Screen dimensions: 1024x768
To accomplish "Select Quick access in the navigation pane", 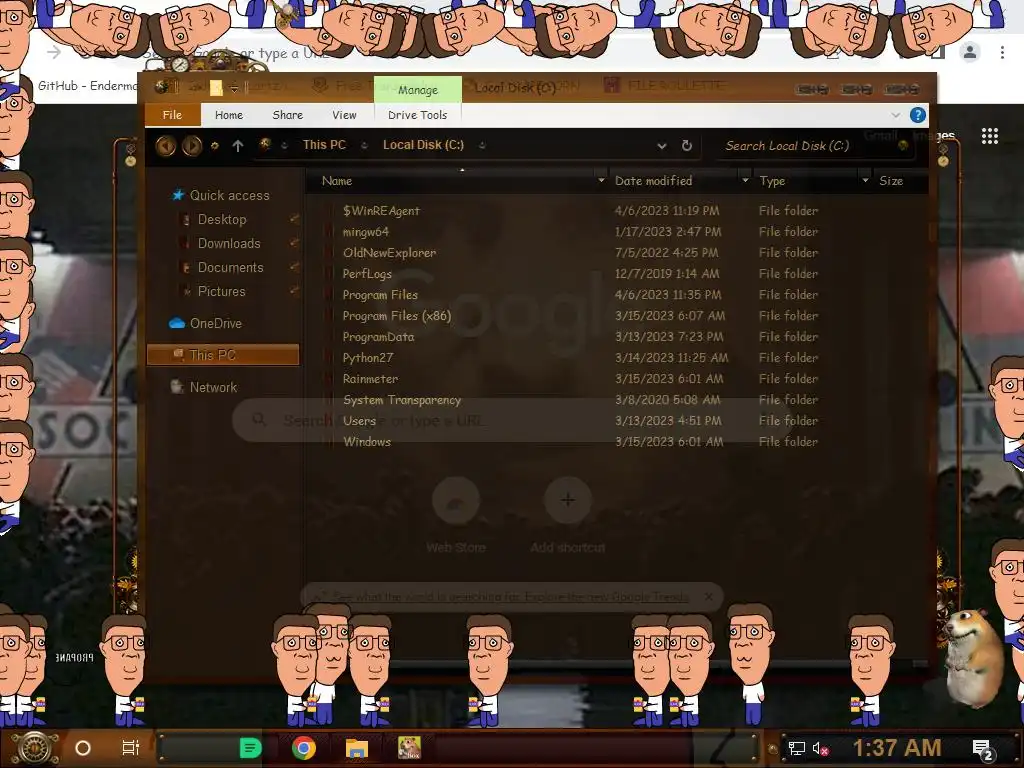I will click(x=229, y=195).
